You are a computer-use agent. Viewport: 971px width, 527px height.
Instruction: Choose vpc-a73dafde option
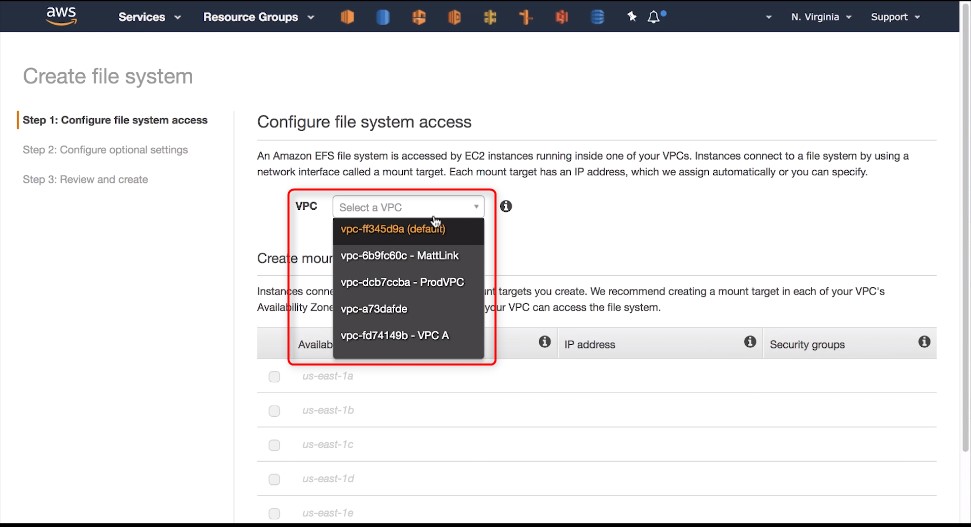click(x=409, y=308)
